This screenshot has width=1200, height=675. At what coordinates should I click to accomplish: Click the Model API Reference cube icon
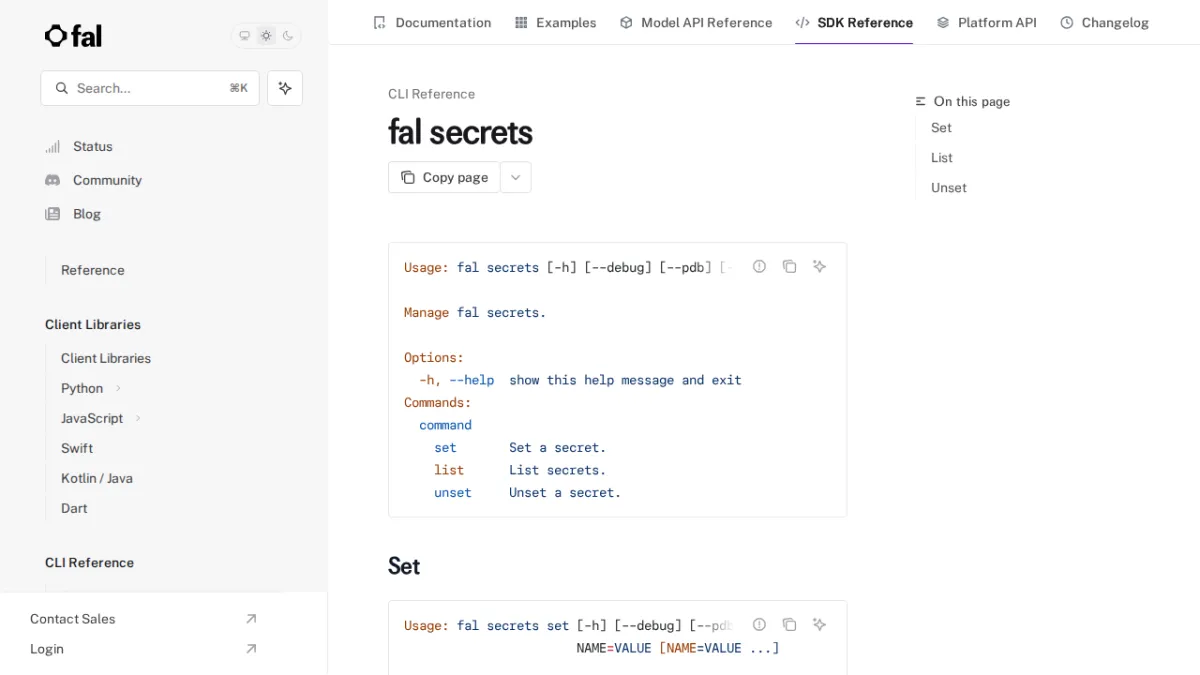pos(626,22)
